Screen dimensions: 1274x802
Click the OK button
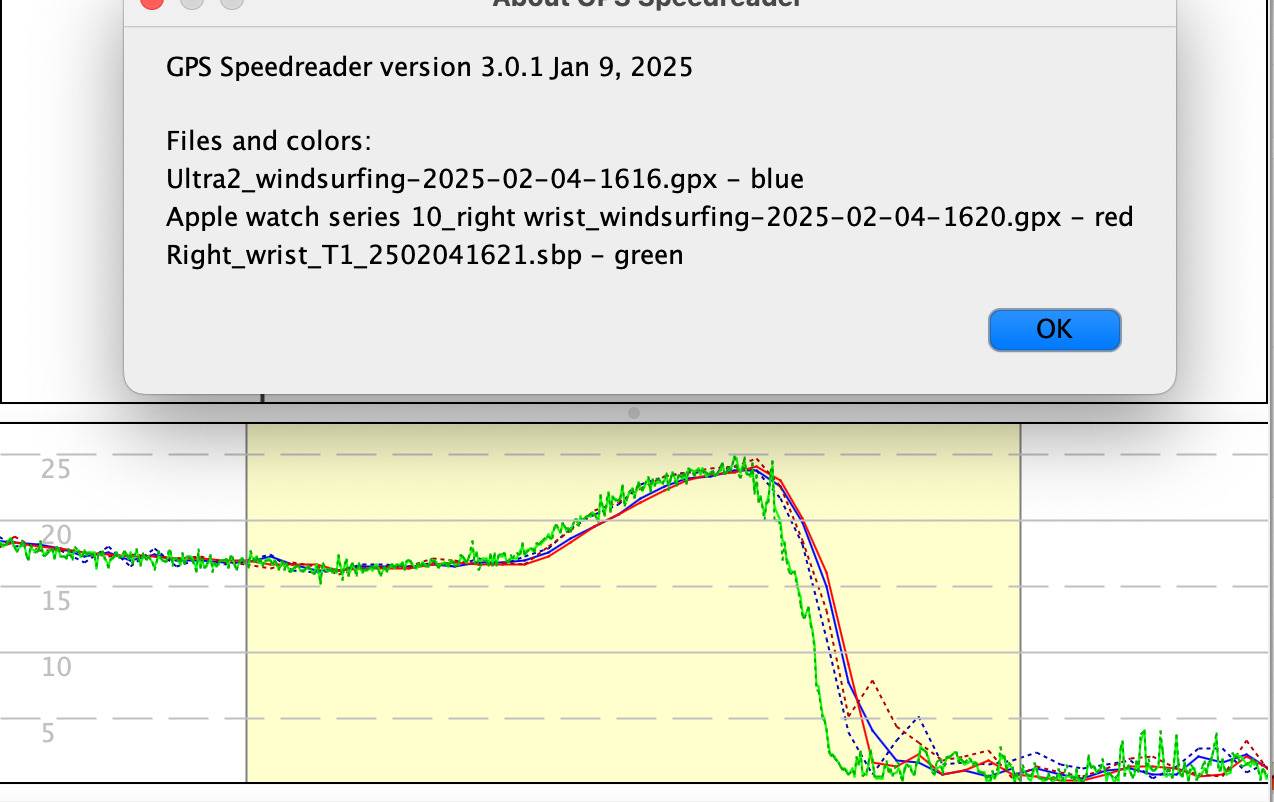click(1053, 329)
